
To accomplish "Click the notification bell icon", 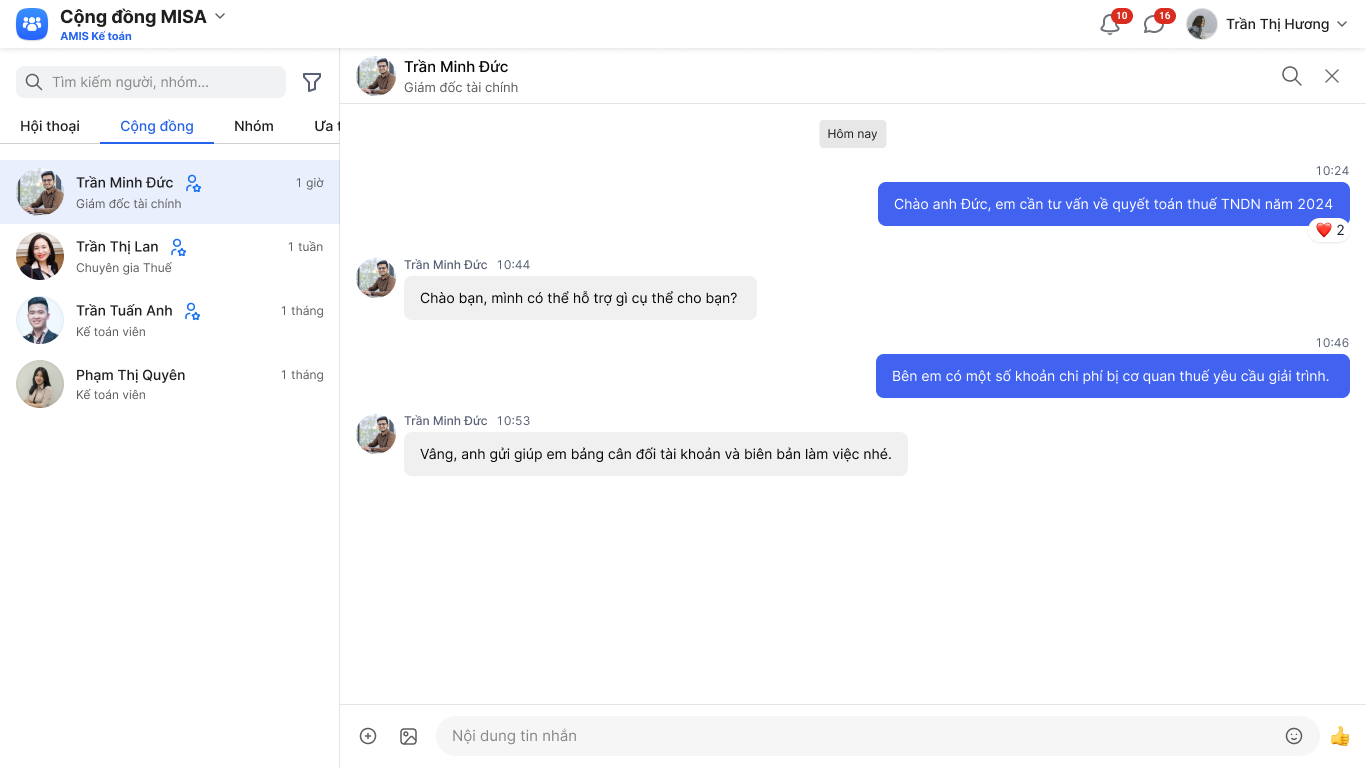I will coord(1110,25).
